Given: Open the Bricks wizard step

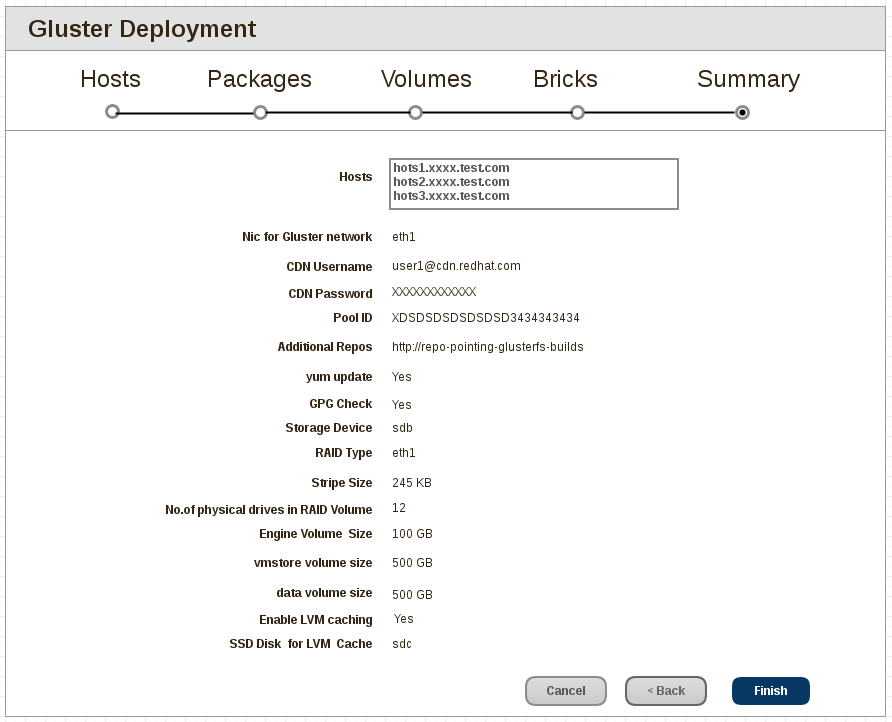Looking at the screenshot, I should pyautogui.click(x=565, y=79).
